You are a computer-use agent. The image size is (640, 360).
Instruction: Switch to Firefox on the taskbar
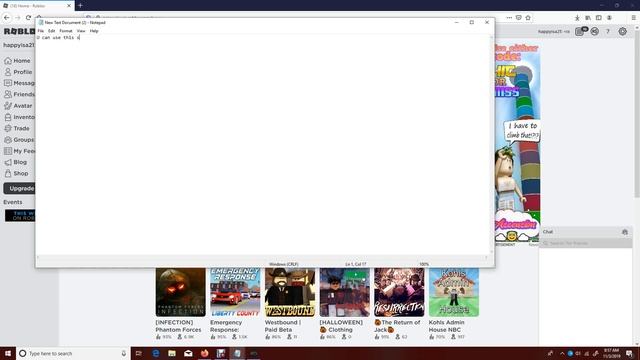(204, 353)
